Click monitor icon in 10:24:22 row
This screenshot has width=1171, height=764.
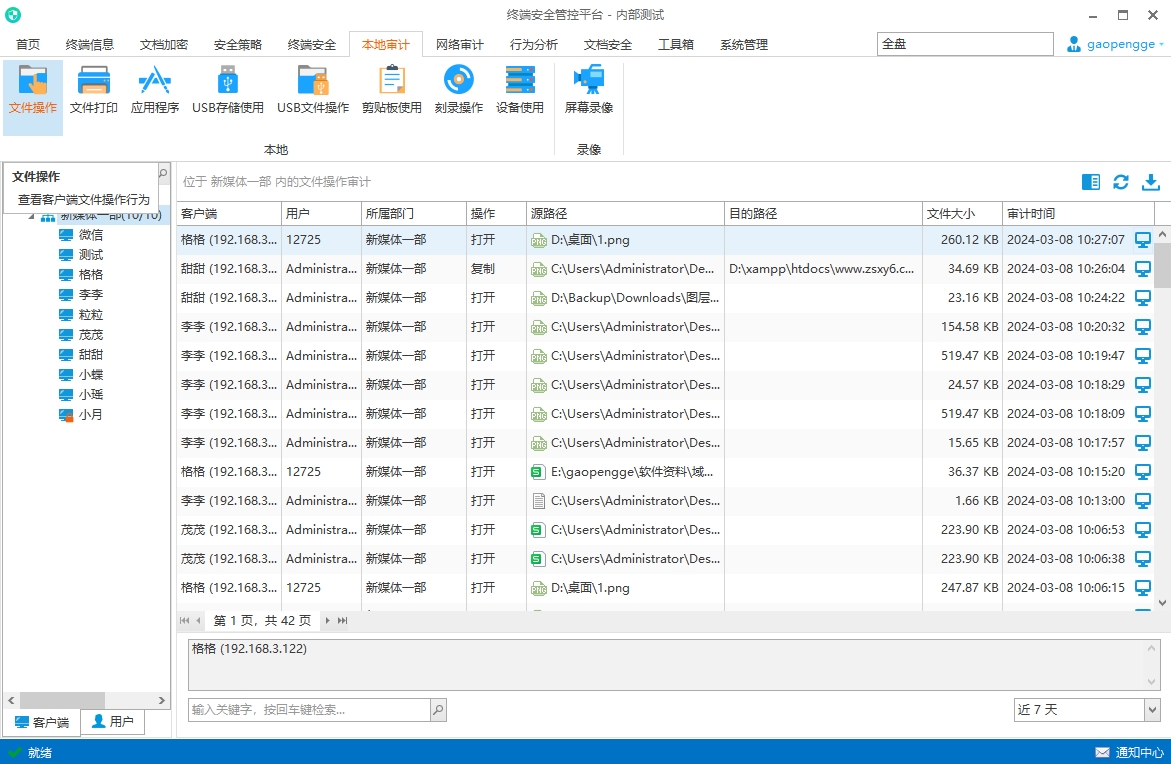click(x=1143, y=298)
